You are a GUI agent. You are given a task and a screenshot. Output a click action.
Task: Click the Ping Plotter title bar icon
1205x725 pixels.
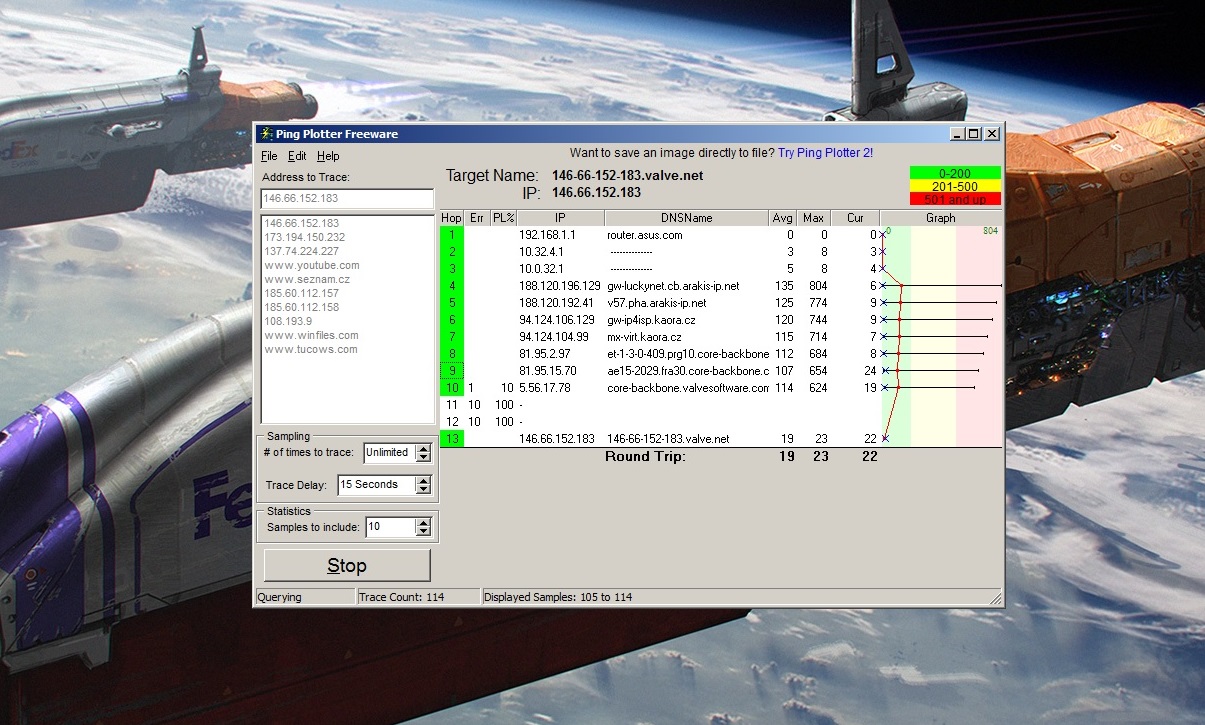tap(266, 134)
